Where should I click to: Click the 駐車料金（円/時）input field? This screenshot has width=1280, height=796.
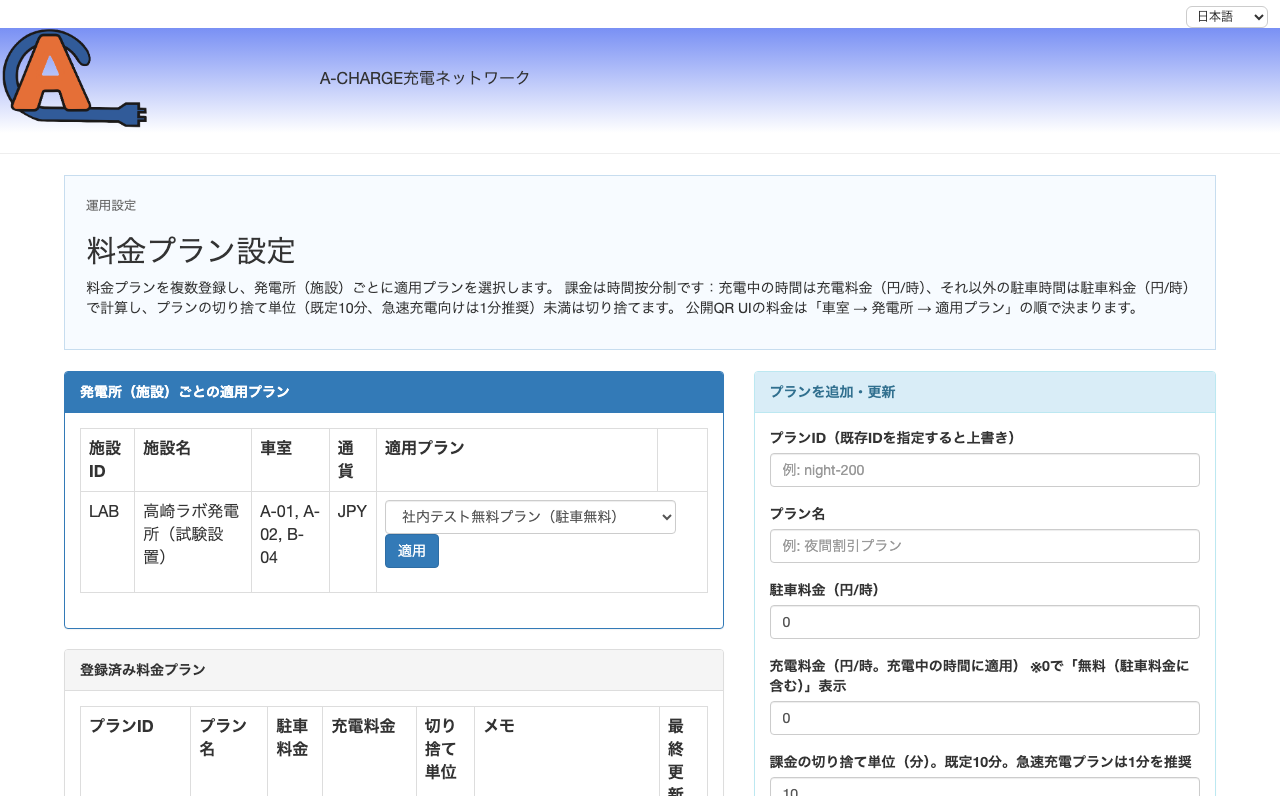pyautogui.click(x=985, y=622)
